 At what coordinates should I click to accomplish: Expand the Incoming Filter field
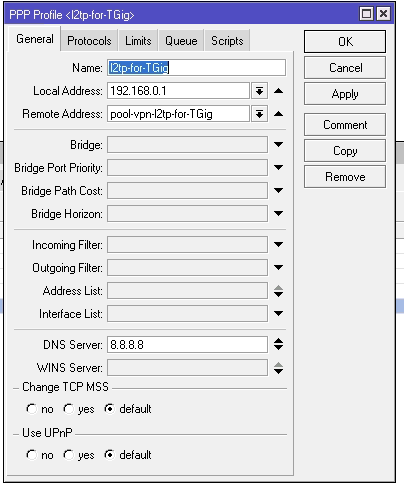[x=278, y=244]
